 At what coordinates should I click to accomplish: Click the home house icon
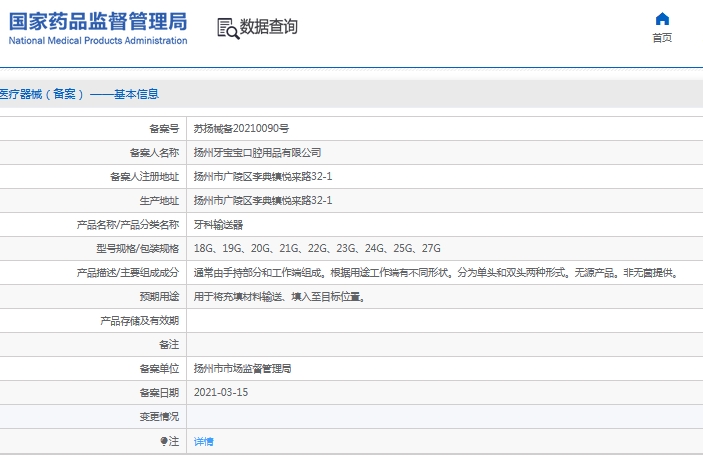(662, 19)
